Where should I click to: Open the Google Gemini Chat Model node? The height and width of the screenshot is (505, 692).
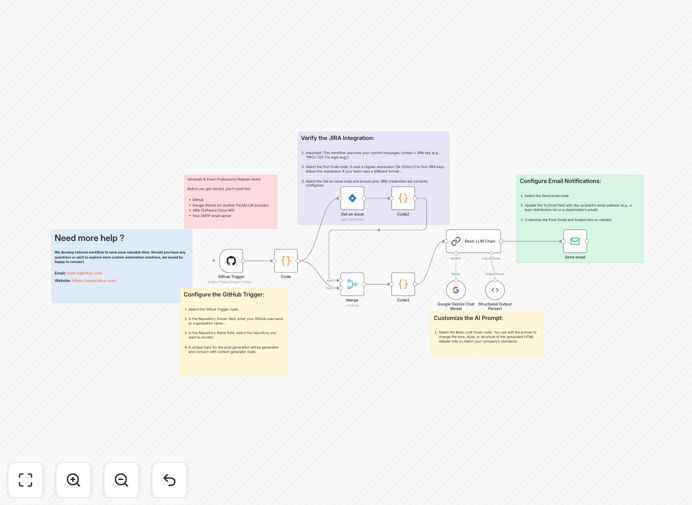tap(456, 290)
